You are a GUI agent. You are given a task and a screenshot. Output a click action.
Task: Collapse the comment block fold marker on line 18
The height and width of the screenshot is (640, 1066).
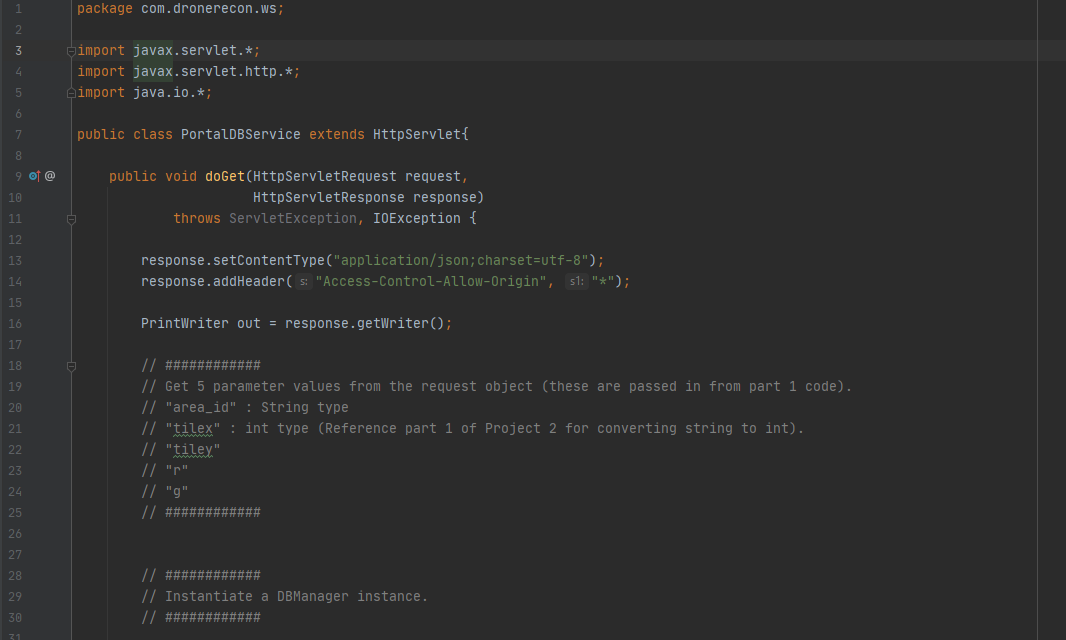pyautogui.click(x=71, y=367)
